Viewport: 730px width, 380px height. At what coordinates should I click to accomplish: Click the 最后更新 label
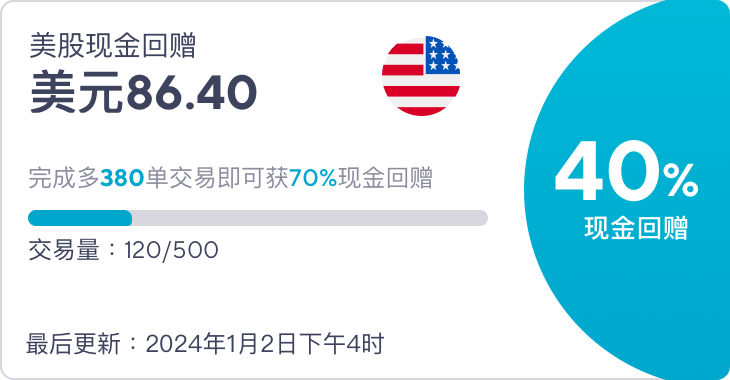(x=73, y=344)
